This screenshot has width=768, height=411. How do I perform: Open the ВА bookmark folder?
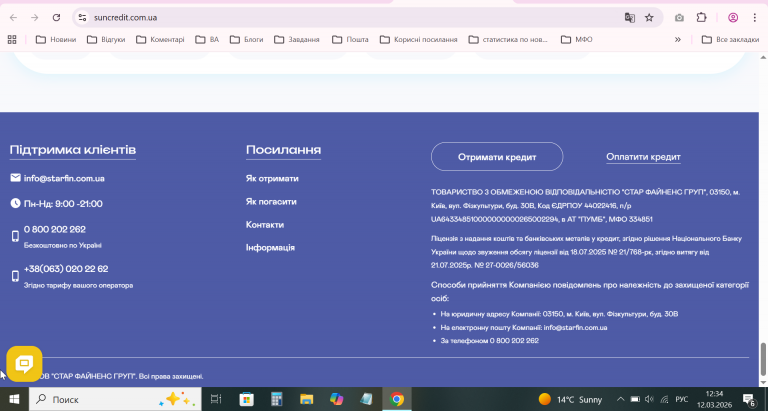(x=207, y=40)
